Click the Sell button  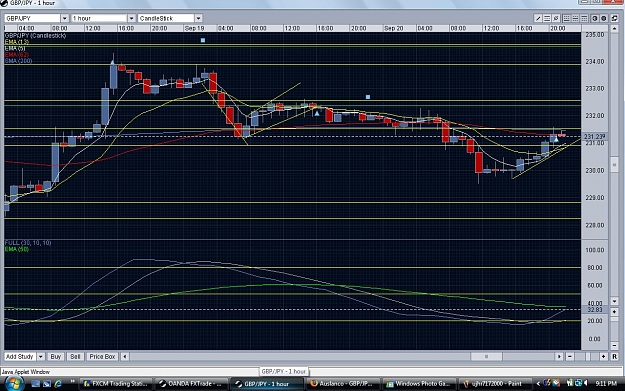[x=75, y=357]
